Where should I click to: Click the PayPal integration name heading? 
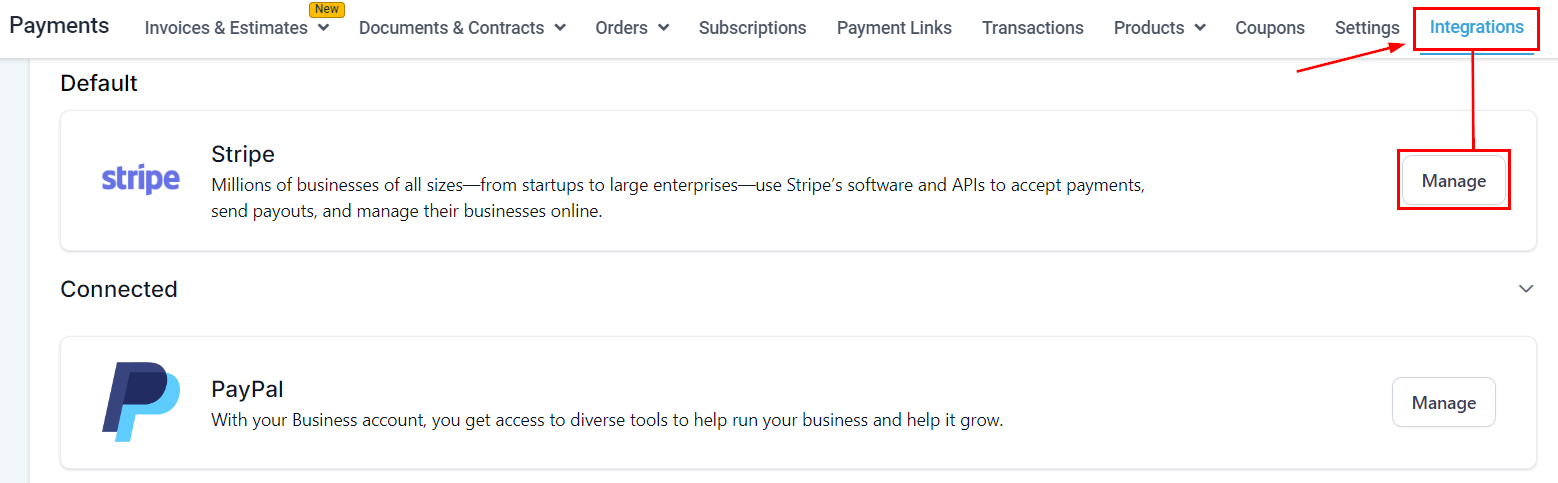[x=248, y=388]
